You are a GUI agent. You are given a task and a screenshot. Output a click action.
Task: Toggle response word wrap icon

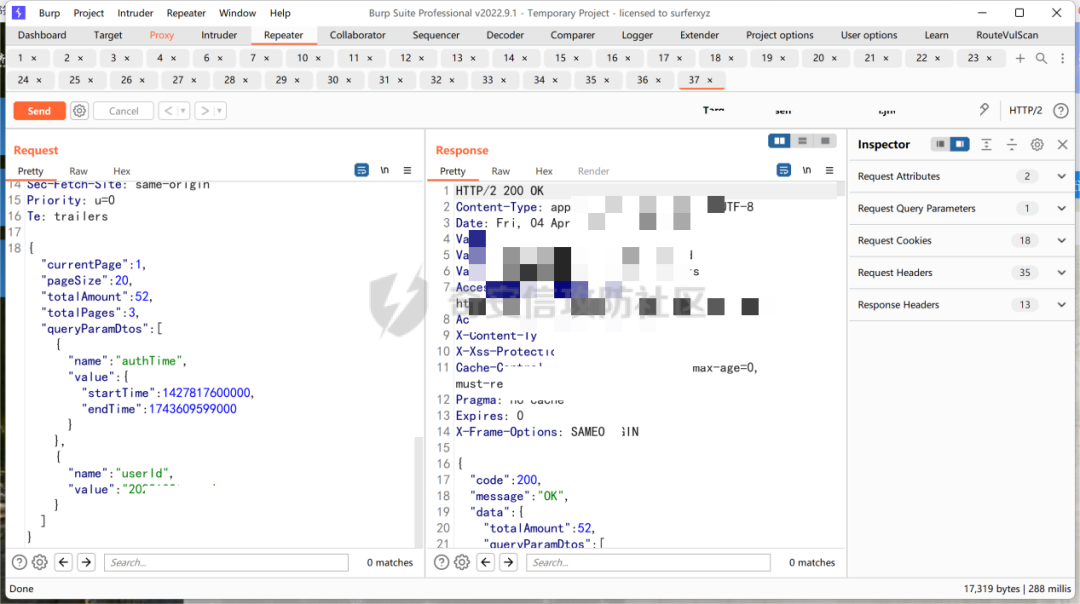pos(784,170)
